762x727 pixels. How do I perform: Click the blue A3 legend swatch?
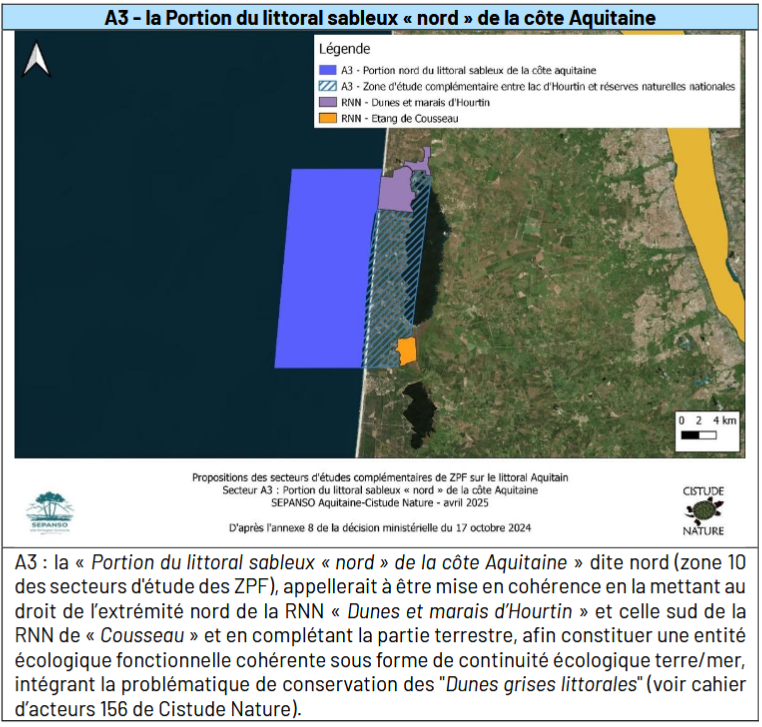[328, 70]
